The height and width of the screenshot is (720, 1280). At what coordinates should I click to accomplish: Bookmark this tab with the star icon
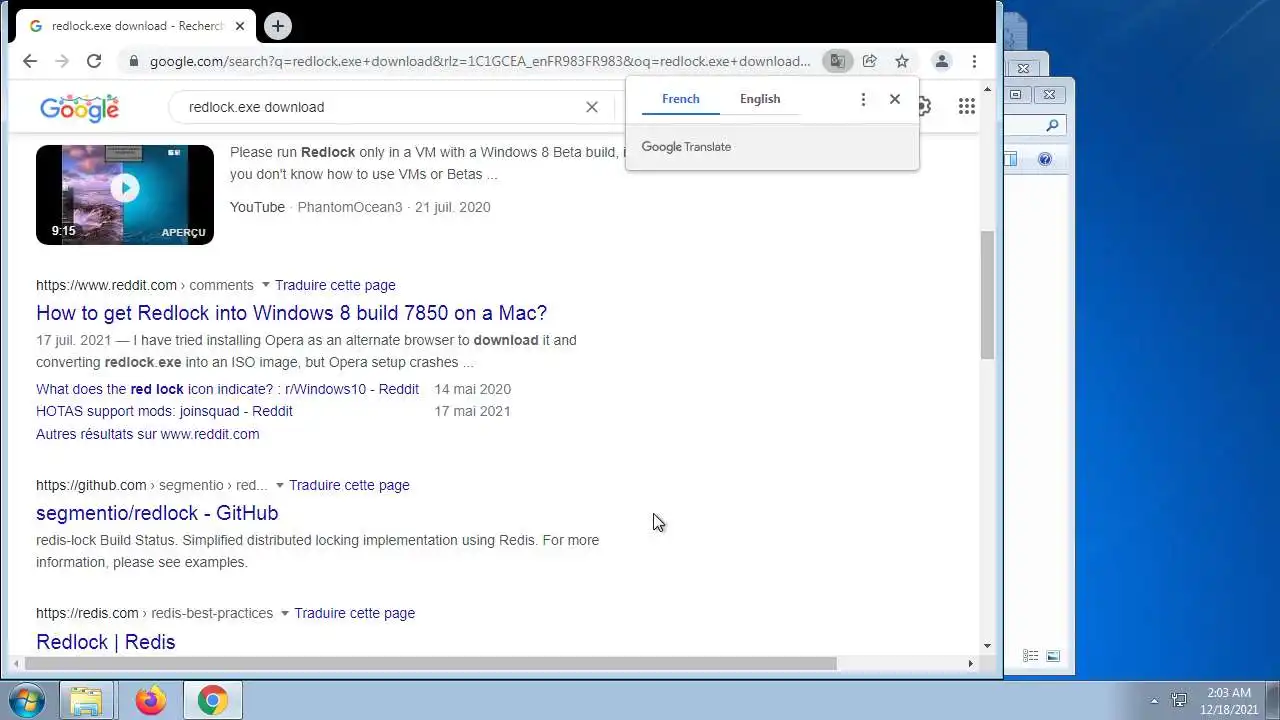[x=902, y=61]
